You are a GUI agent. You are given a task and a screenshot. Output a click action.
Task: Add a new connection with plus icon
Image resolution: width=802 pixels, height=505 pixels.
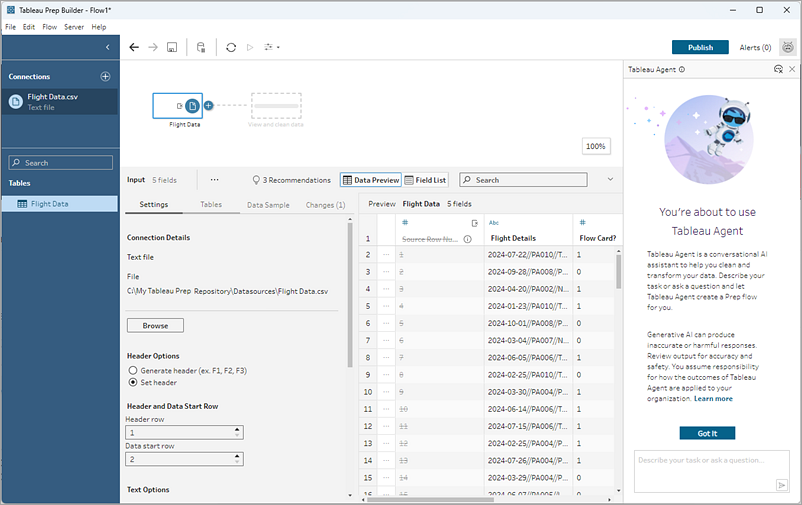click(105, 76)
